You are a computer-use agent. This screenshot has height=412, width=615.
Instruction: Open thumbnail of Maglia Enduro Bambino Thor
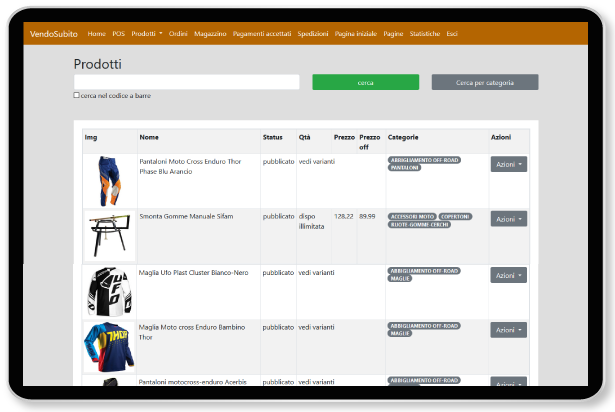coord(109,347)
